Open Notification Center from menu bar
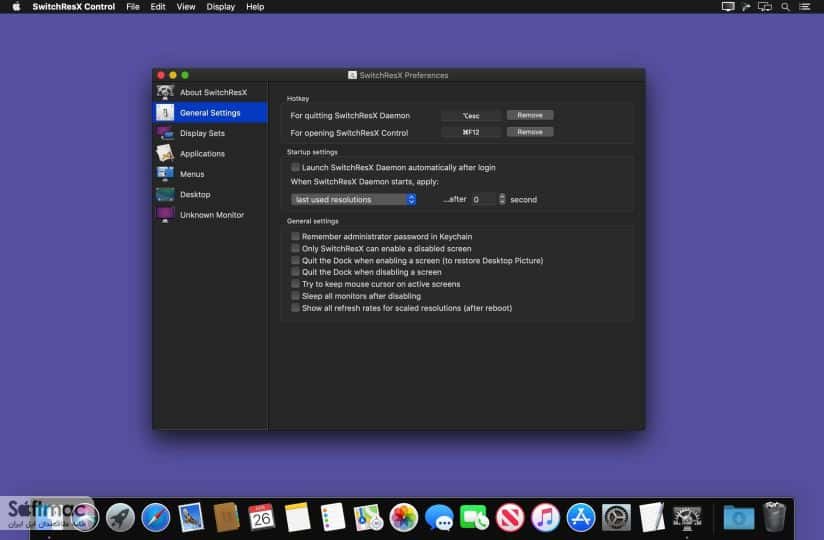Screen dimensions: 824x540 point(805,7)
